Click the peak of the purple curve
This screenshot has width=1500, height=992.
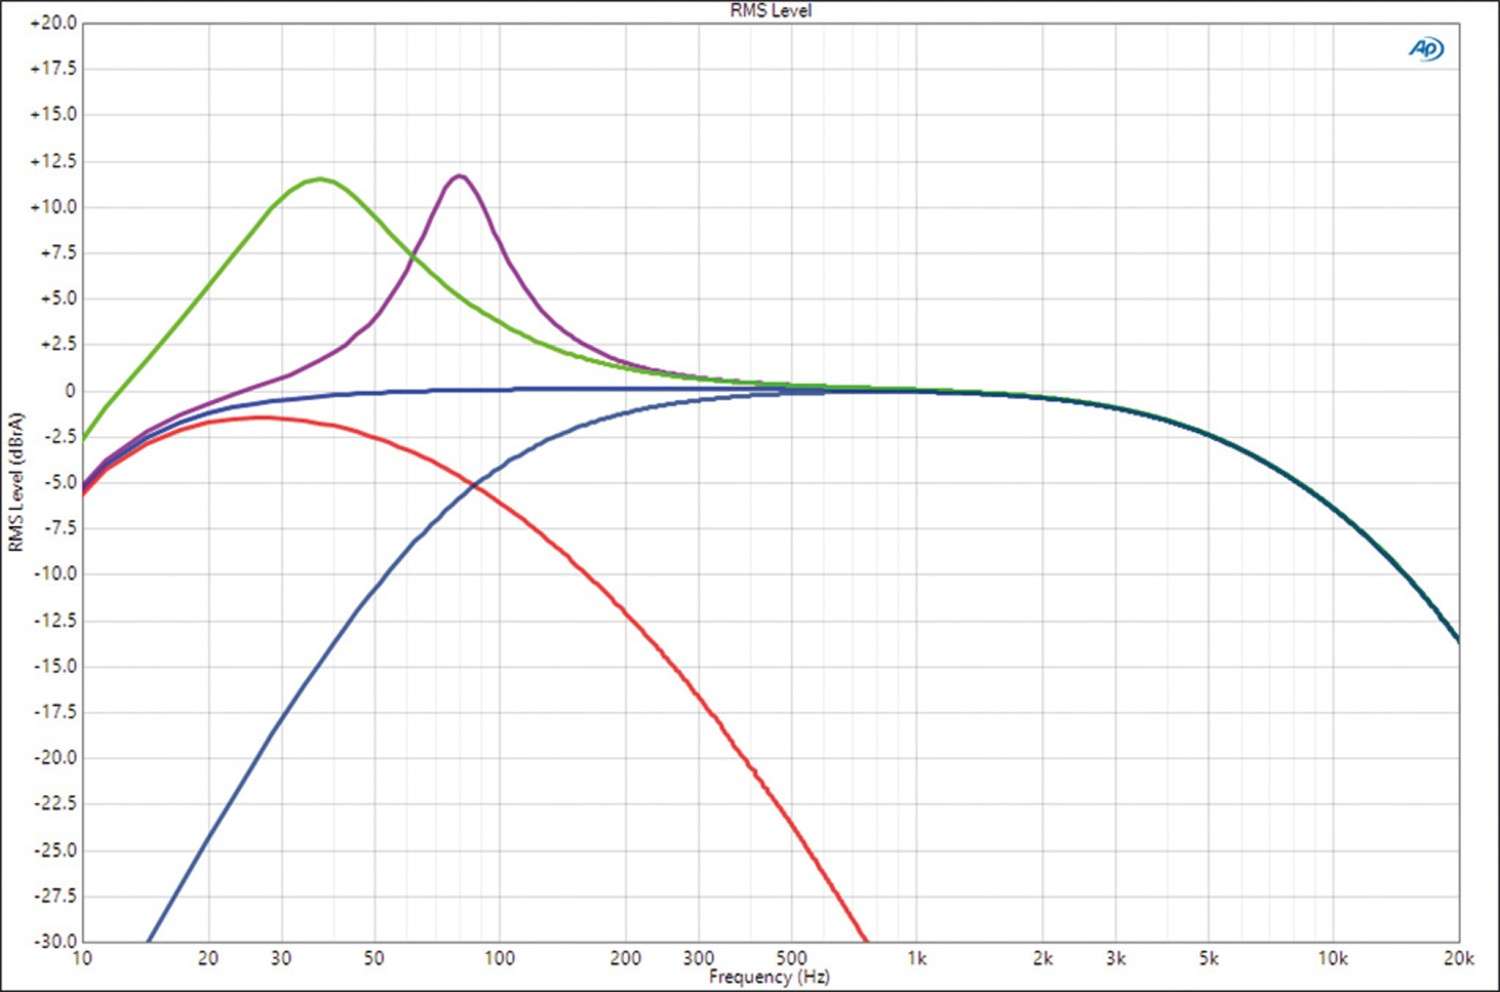click(x=459, y=176)
